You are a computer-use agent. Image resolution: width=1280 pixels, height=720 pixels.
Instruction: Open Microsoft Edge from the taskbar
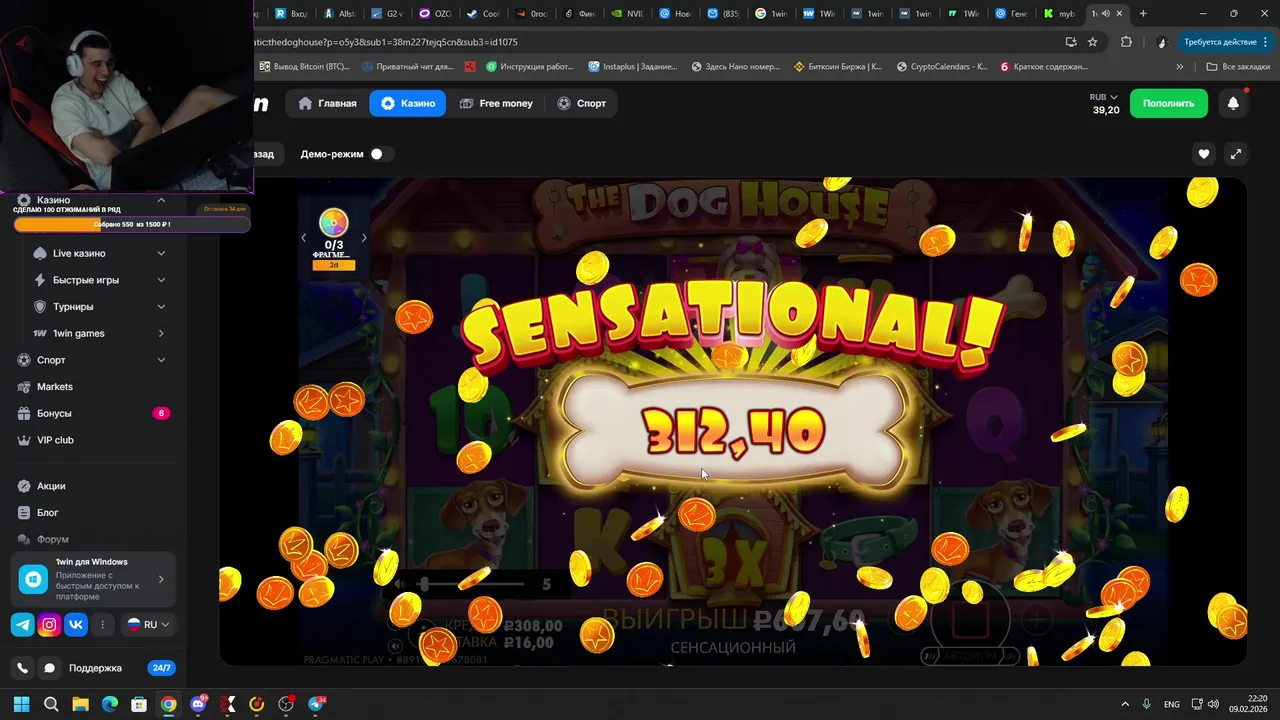pos(110,704)
